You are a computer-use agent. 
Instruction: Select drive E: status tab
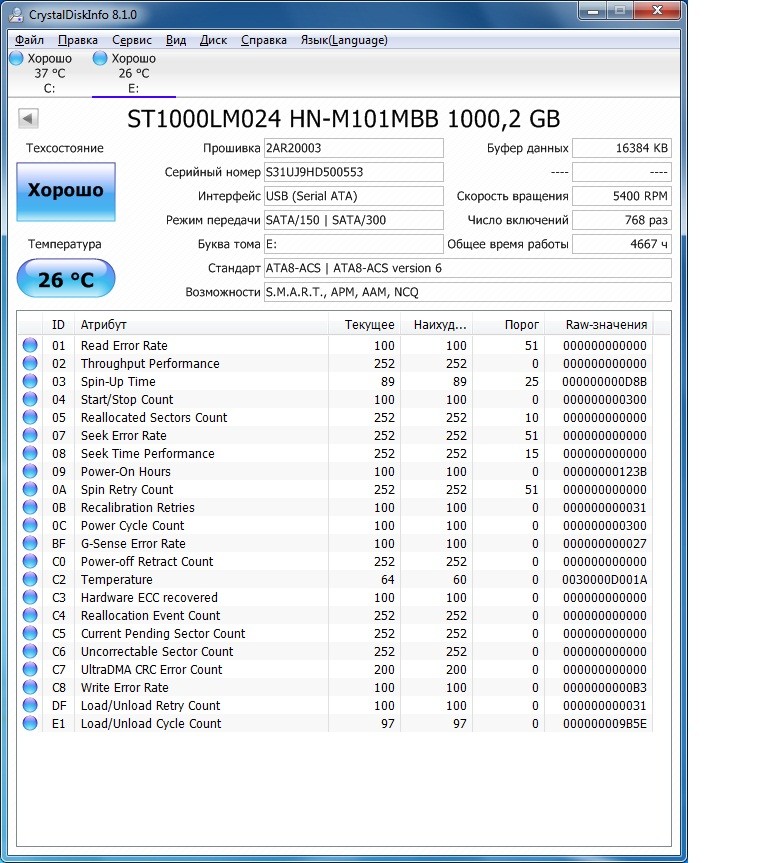[x=133, y=73]
